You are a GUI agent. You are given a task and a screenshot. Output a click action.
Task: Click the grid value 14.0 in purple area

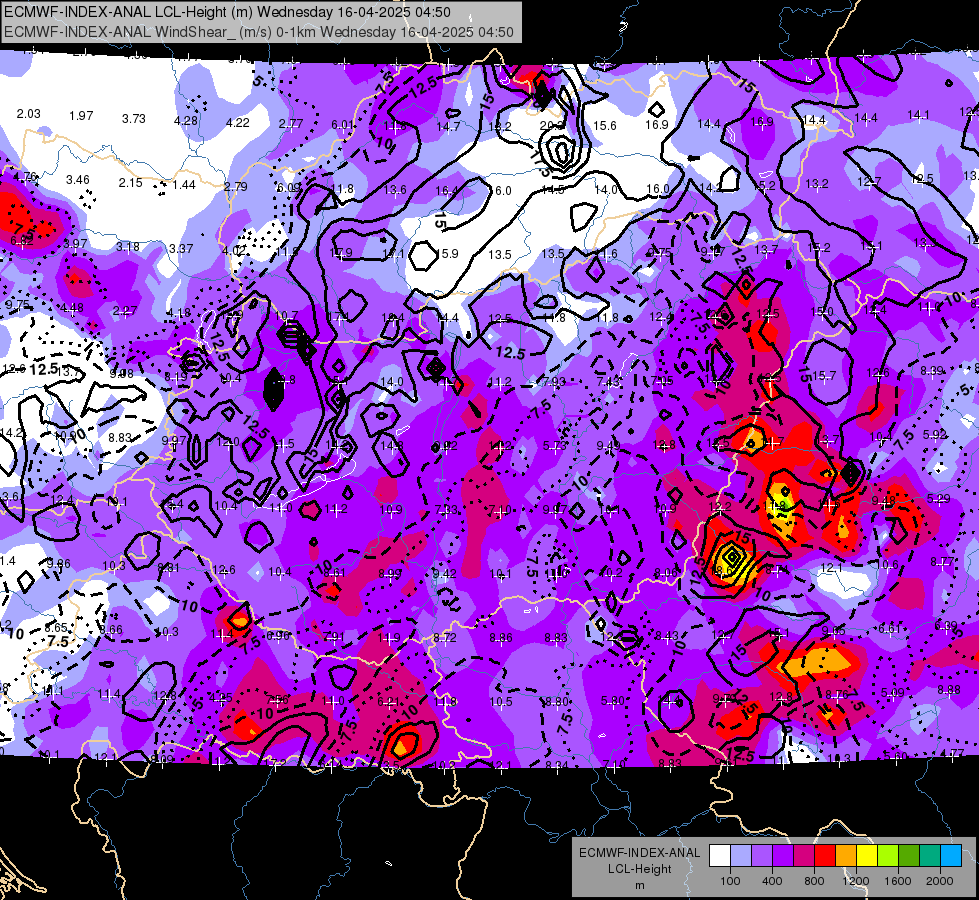pyautogui.click(x=391, y=381)
